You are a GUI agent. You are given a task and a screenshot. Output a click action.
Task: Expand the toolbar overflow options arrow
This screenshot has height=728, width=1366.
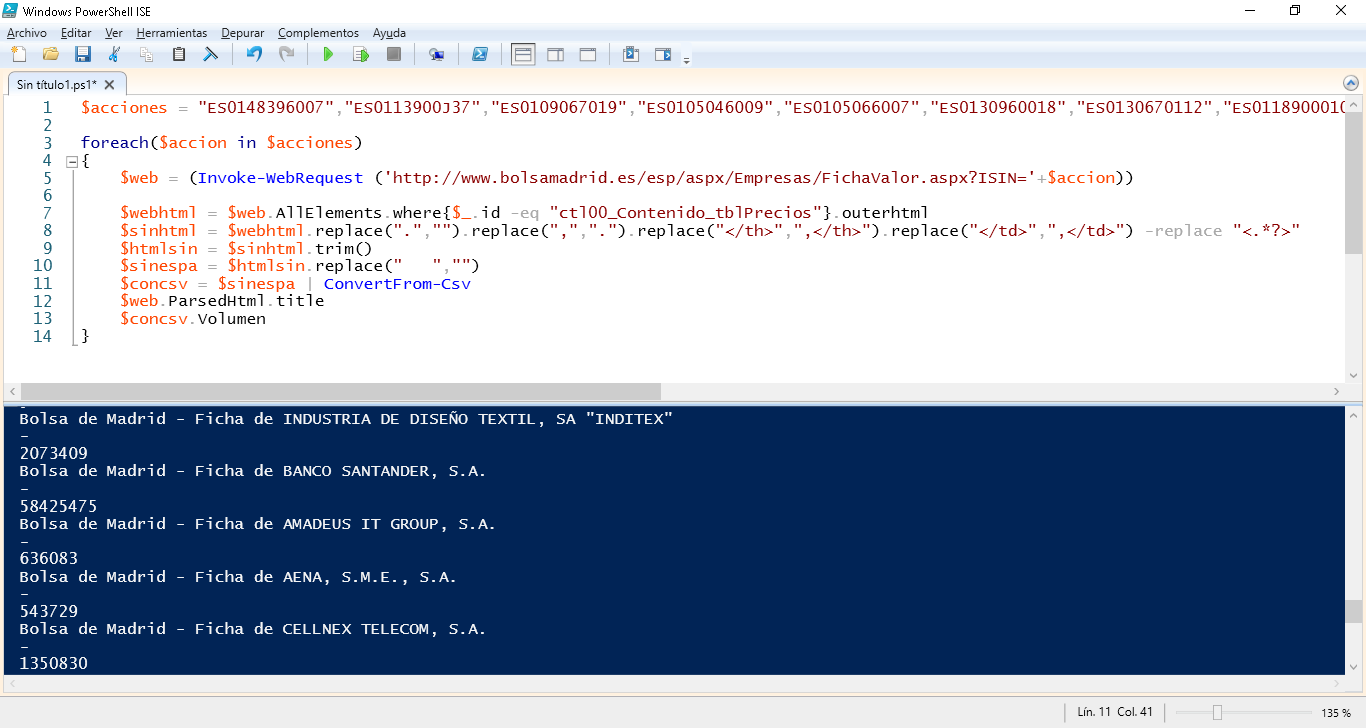tap(686, 61)
